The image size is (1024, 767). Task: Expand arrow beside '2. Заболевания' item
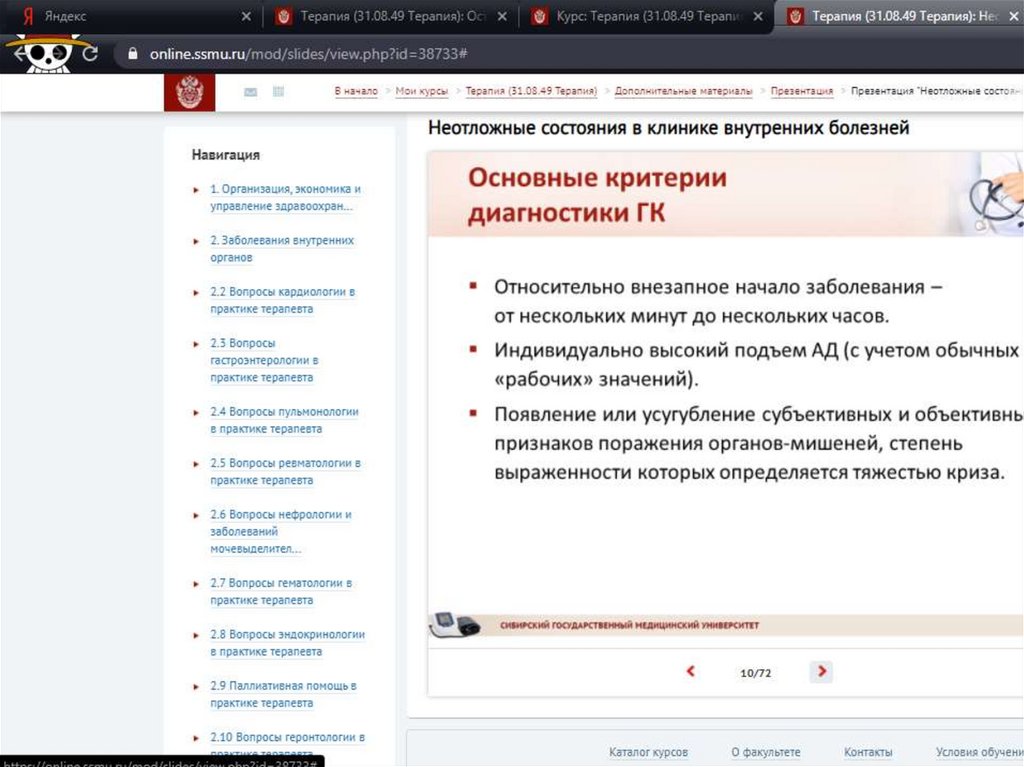(196, 241)
